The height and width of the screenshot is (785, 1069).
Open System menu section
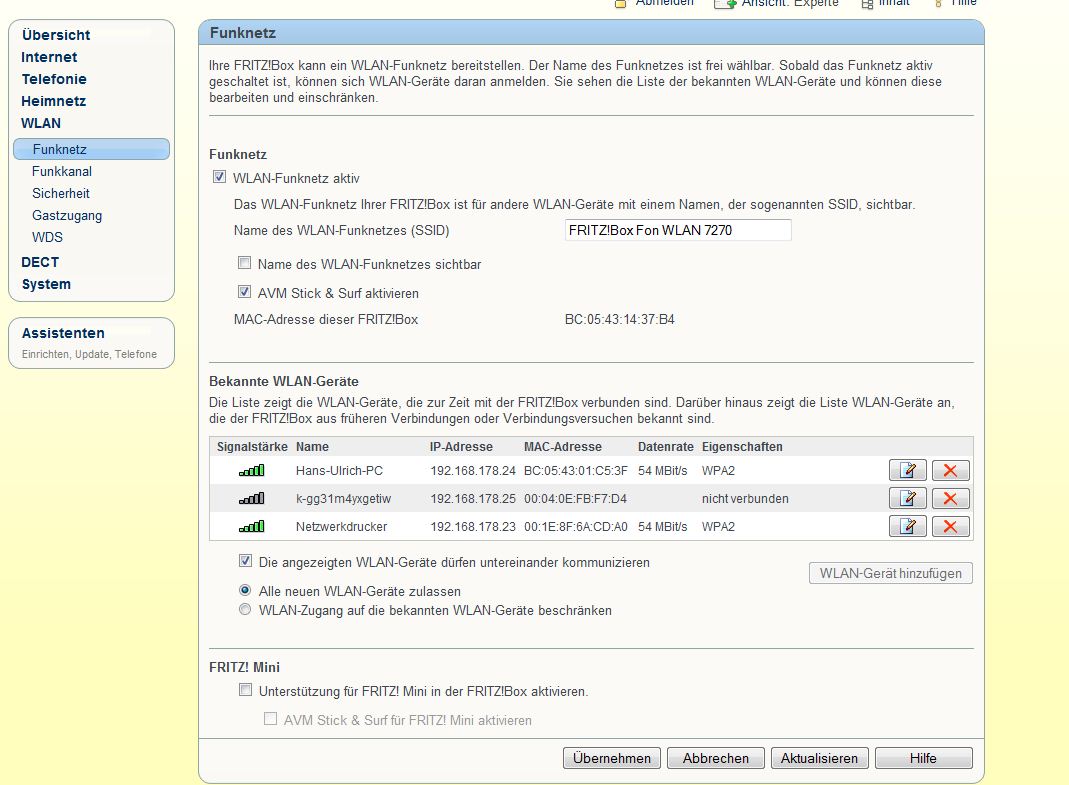[x=46, y=284]
